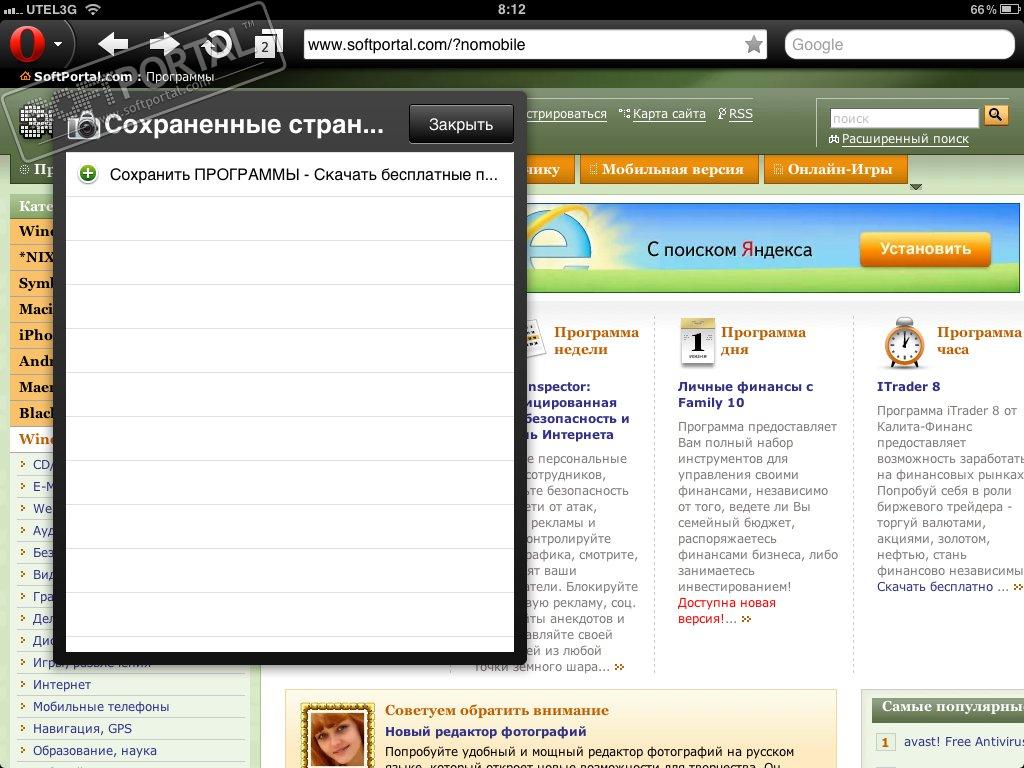Open Карта сайта link
1024x768 pixels.
(x=669, y=114)
